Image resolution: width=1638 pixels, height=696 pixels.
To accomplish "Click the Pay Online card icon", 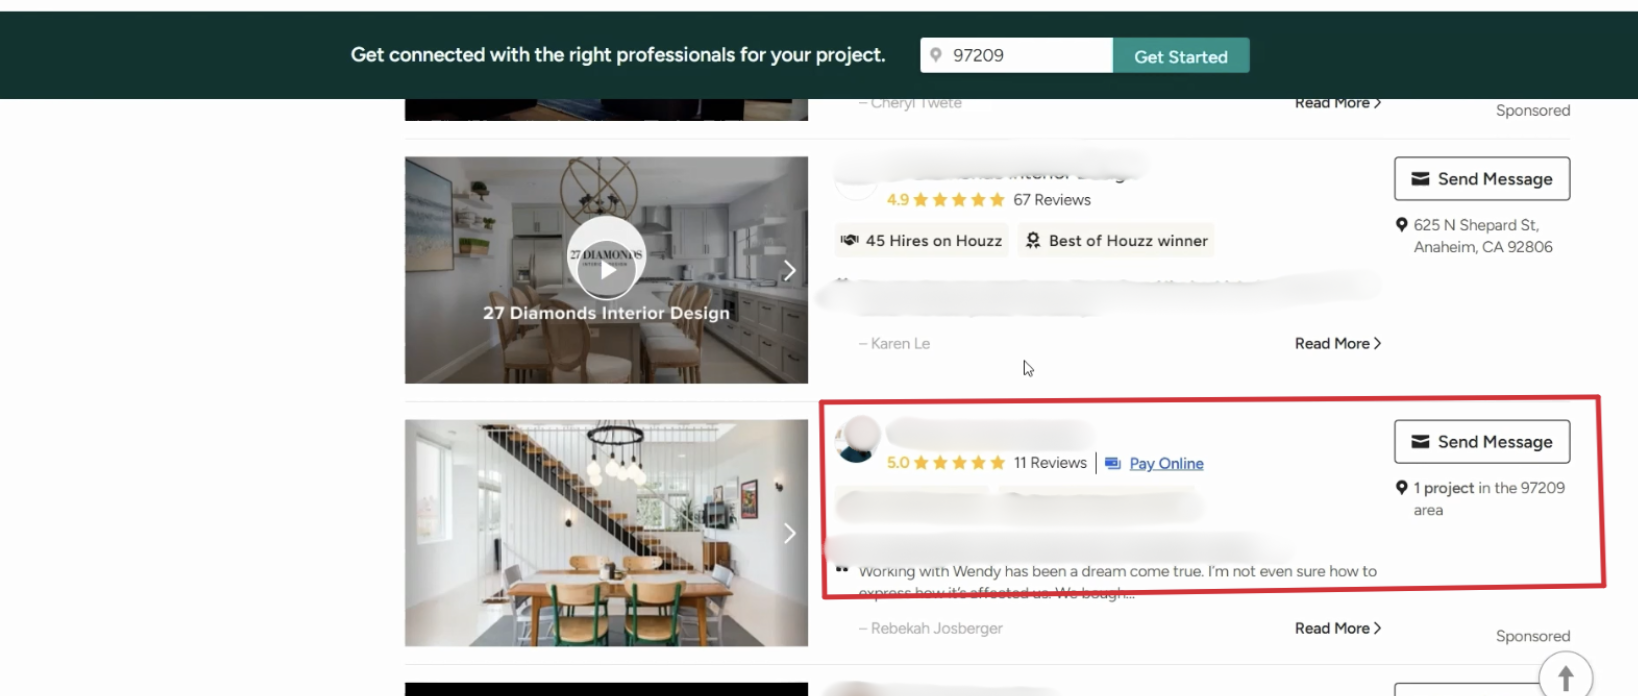I will [x=1113, y=463].
